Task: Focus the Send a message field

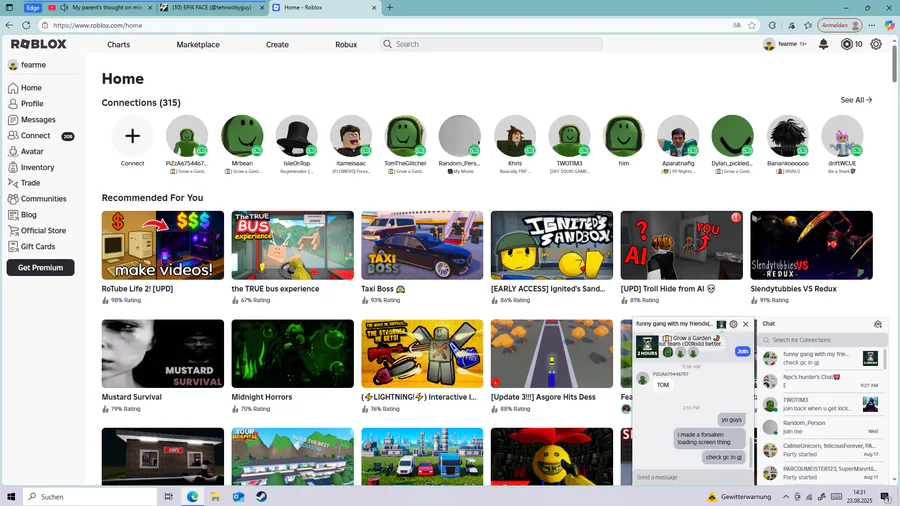Action: coord(692,477)
